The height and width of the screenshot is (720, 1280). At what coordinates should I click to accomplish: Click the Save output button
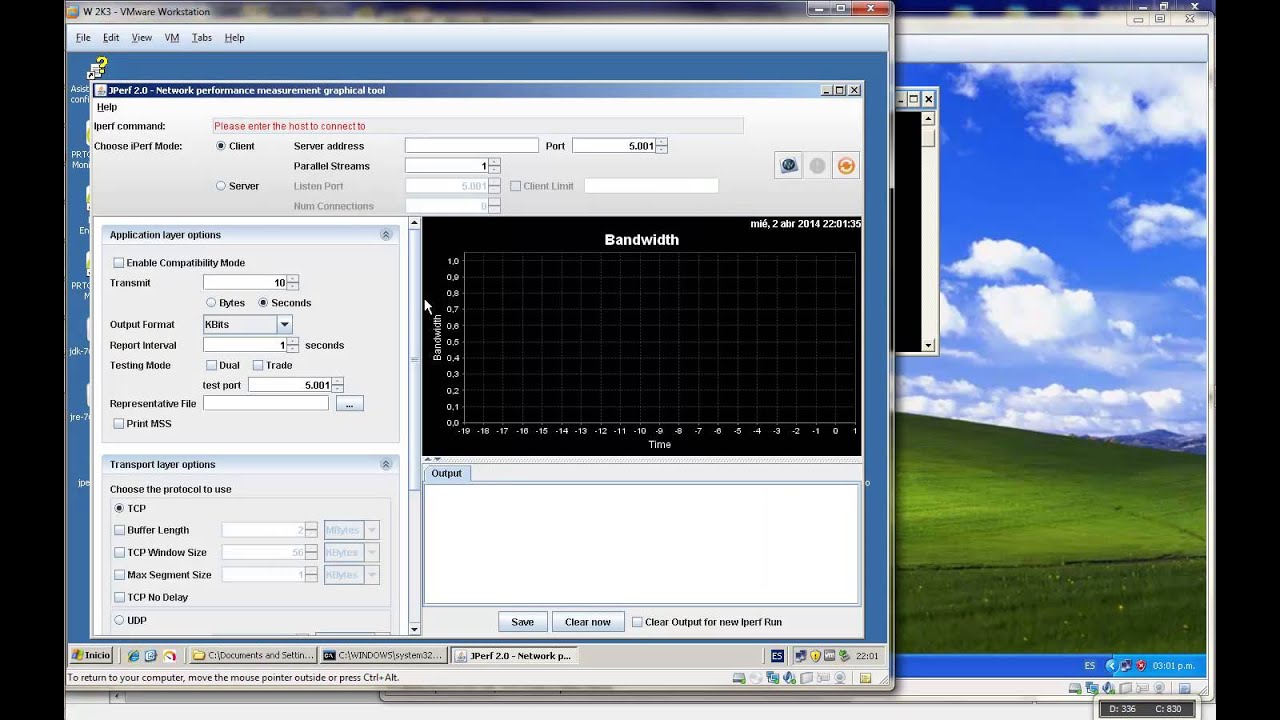522,622
